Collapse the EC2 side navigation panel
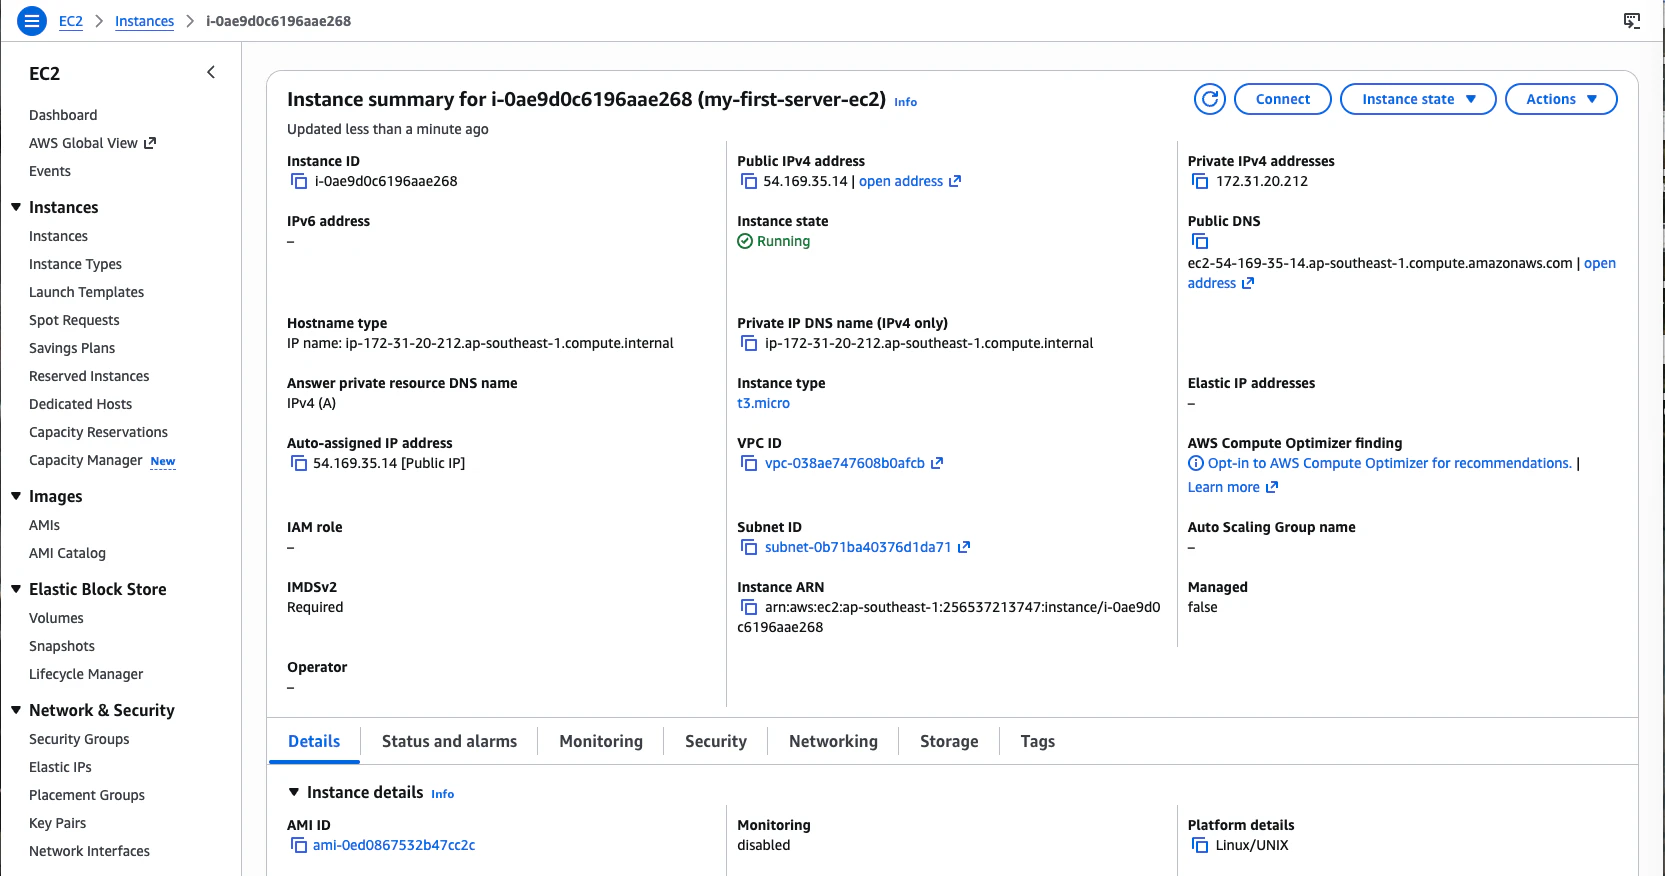1665x876 pixels. point(211,72)
